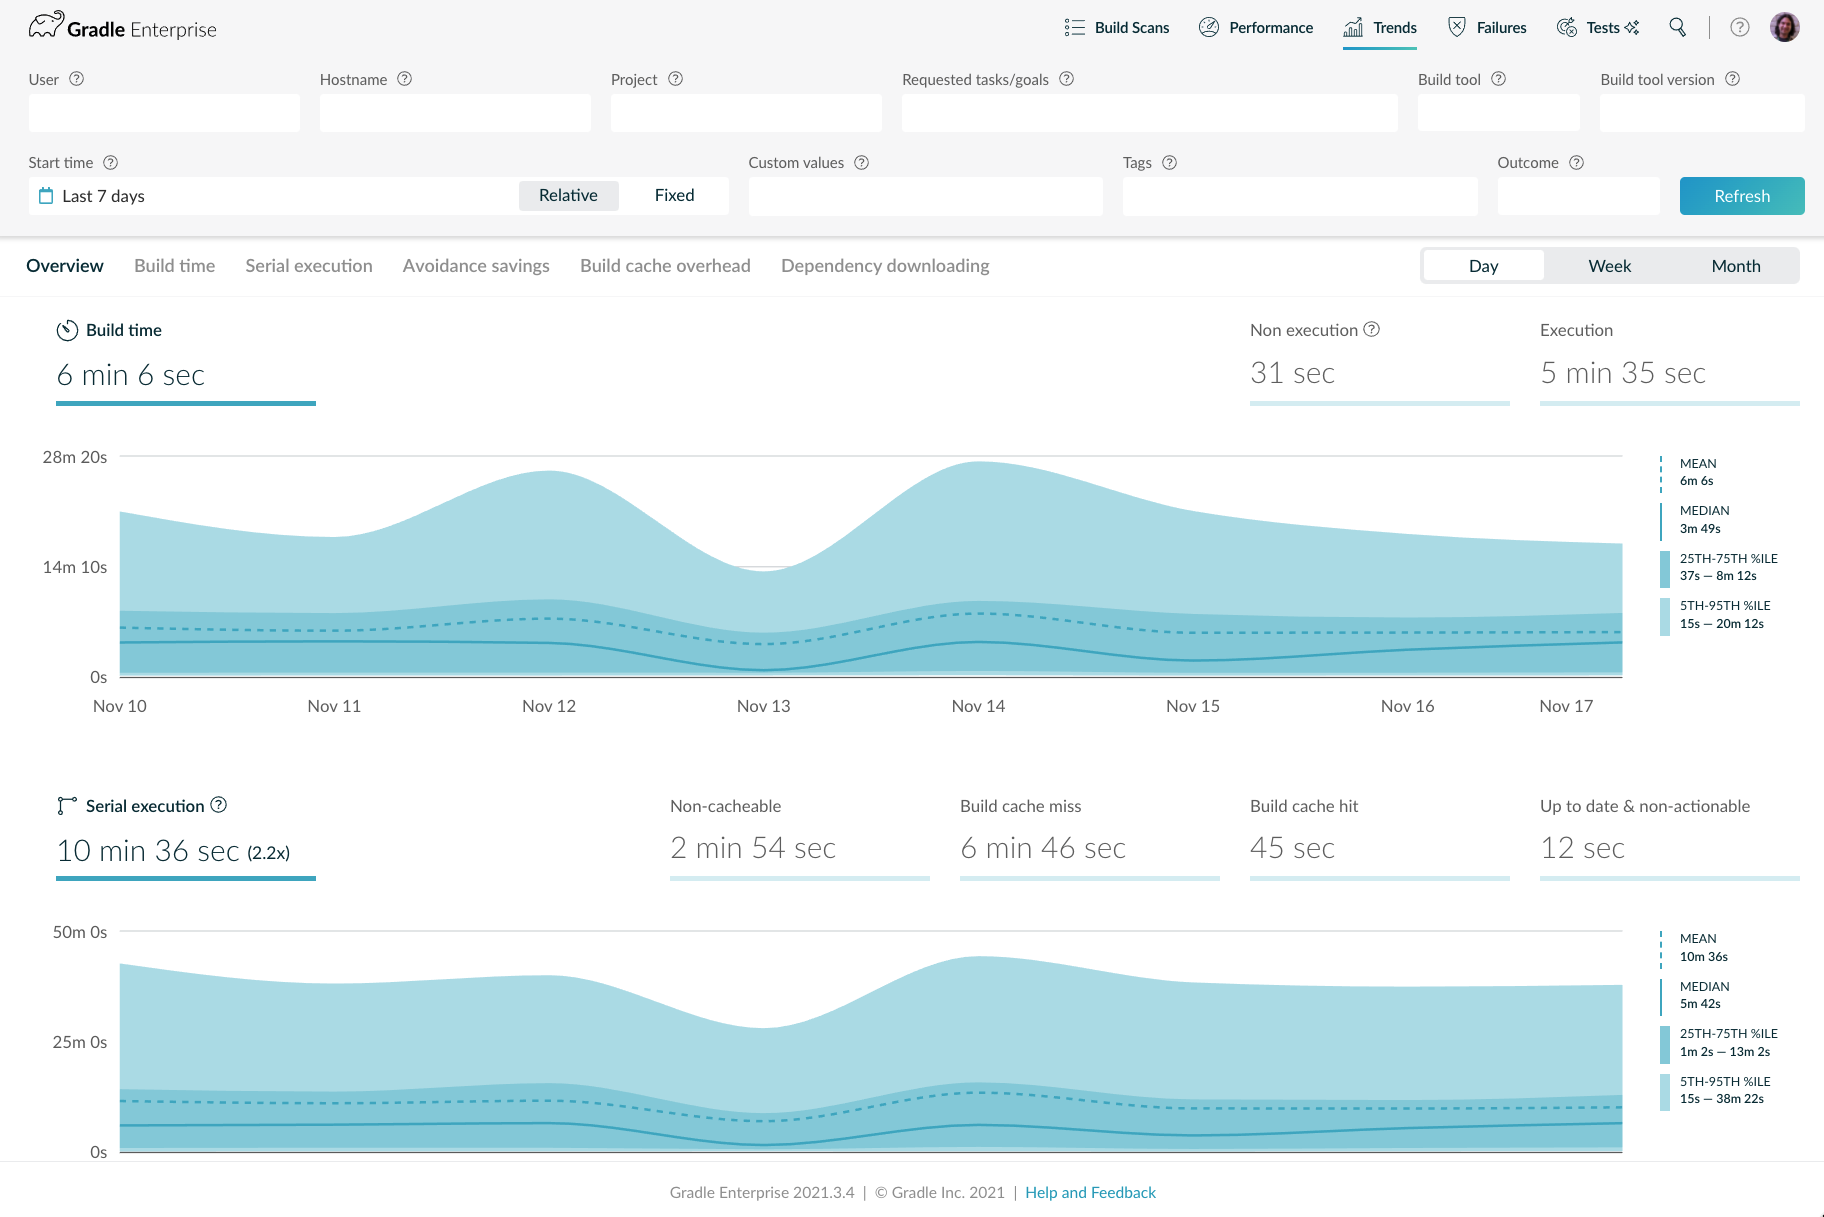Image resolution: width=1824 pixels, height=1217 pixels.
Task: Open the search magnifier icon
Action: coord(1677,27)
